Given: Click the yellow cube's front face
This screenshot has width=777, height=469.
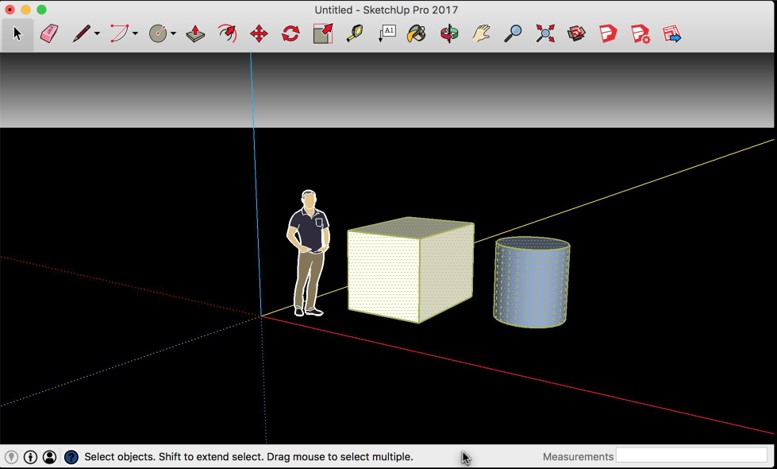Looking at the screenshot, I should (382, 272).
